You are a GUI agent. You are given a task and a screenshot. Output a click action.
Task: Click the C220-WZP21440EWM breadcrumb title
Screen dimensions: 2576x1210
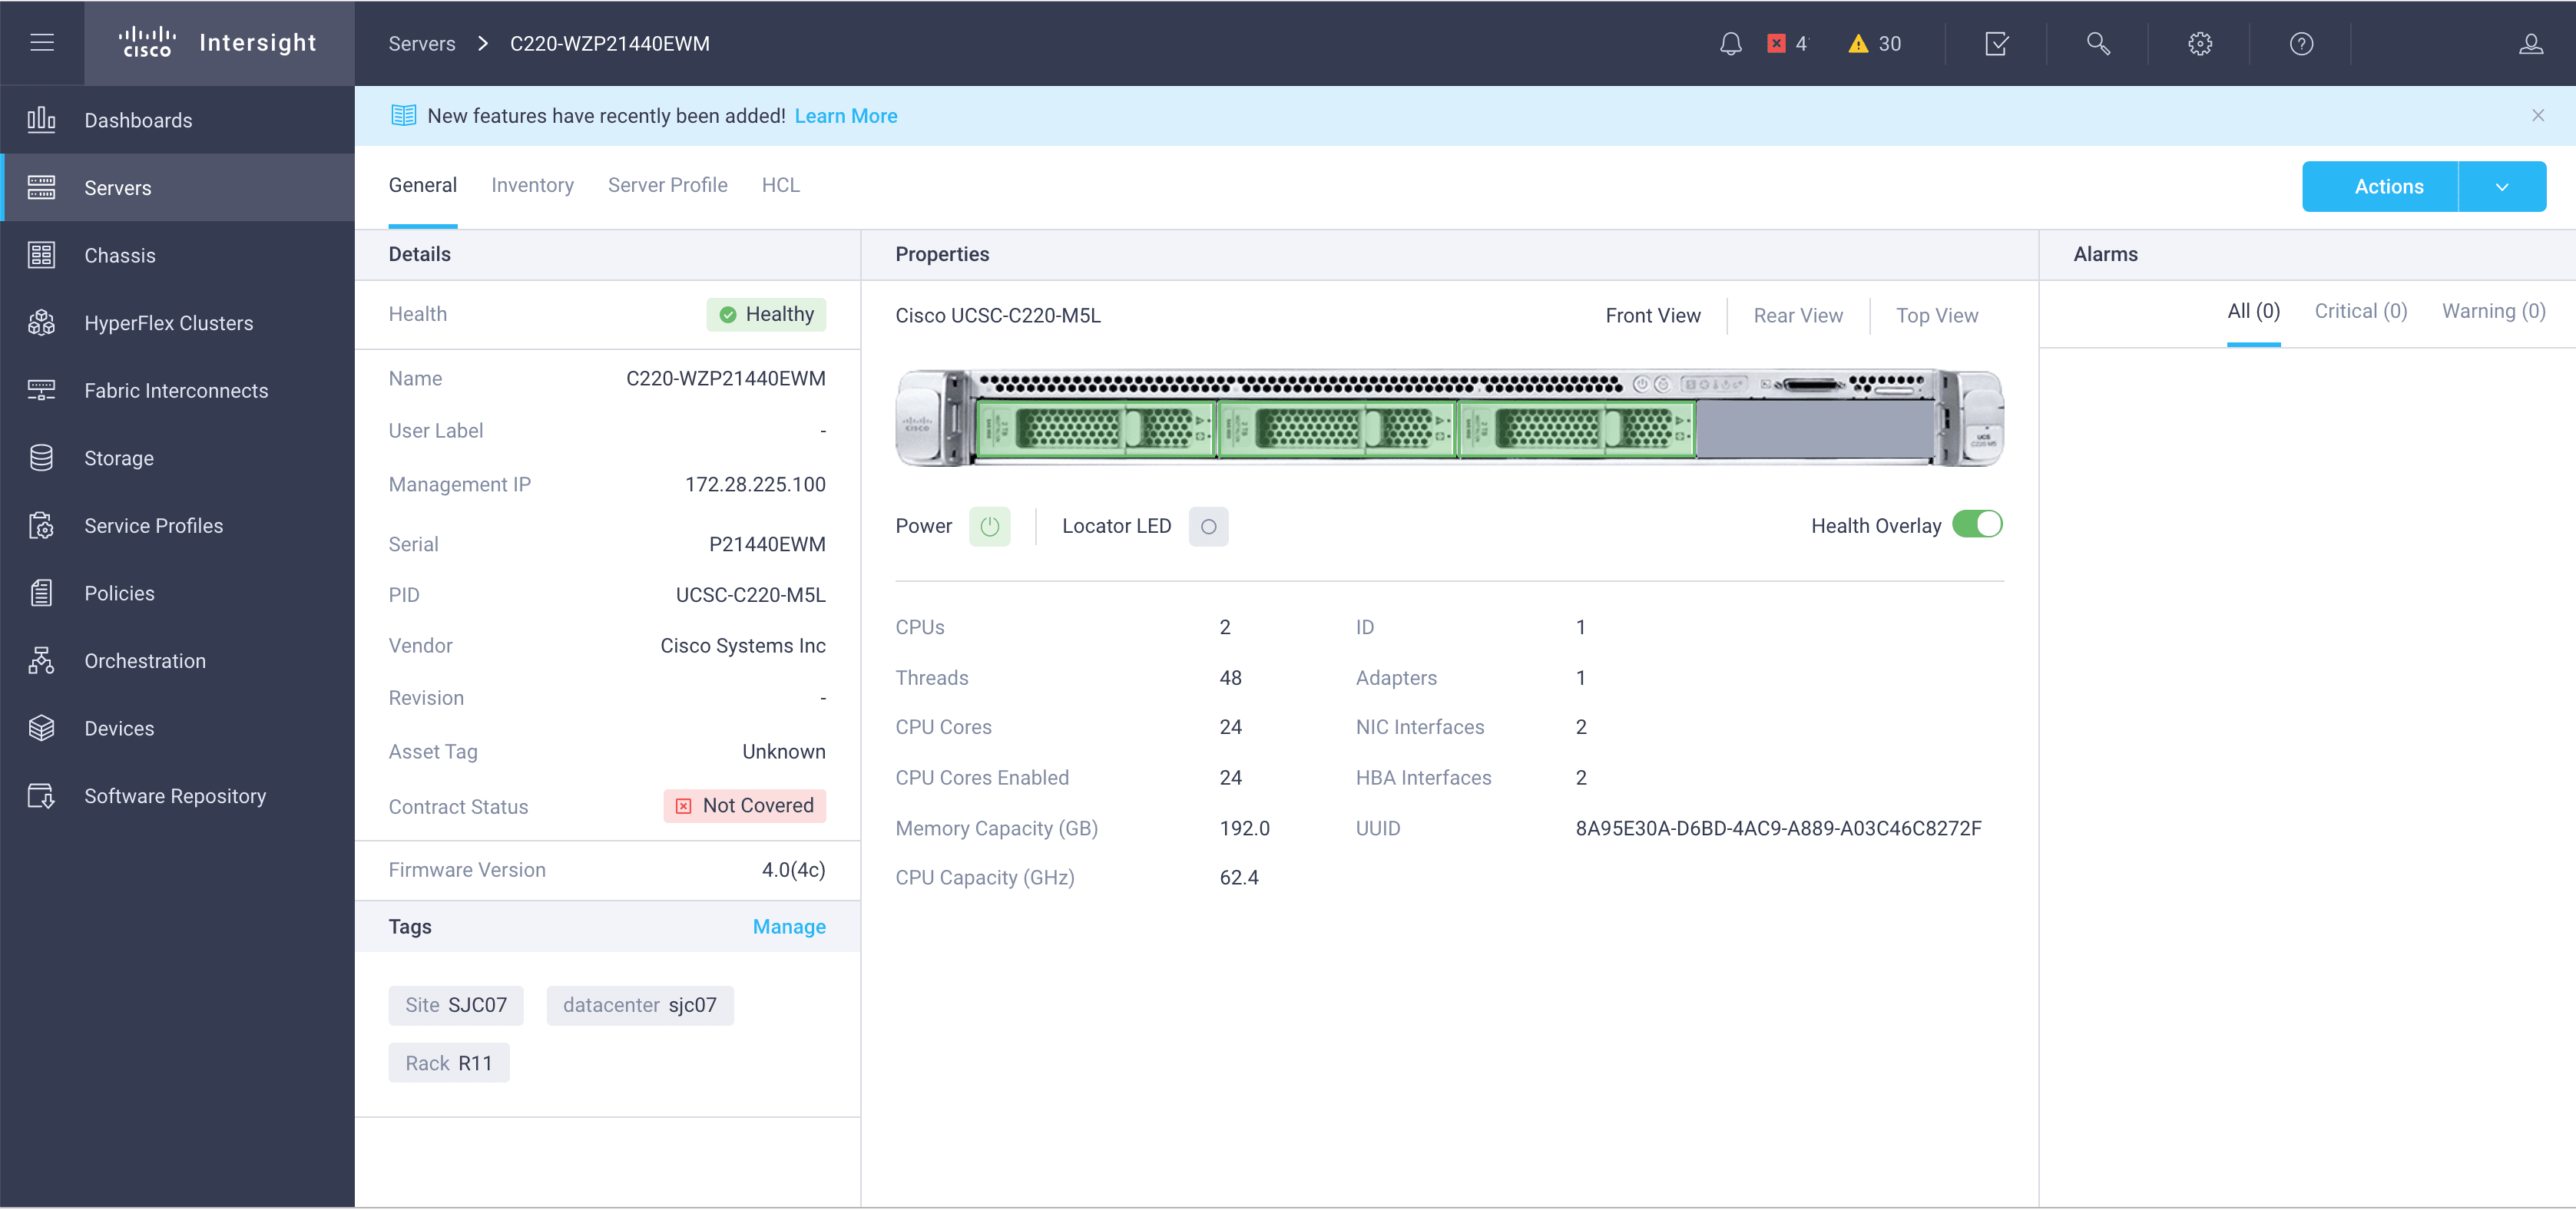tap(609, 44)
